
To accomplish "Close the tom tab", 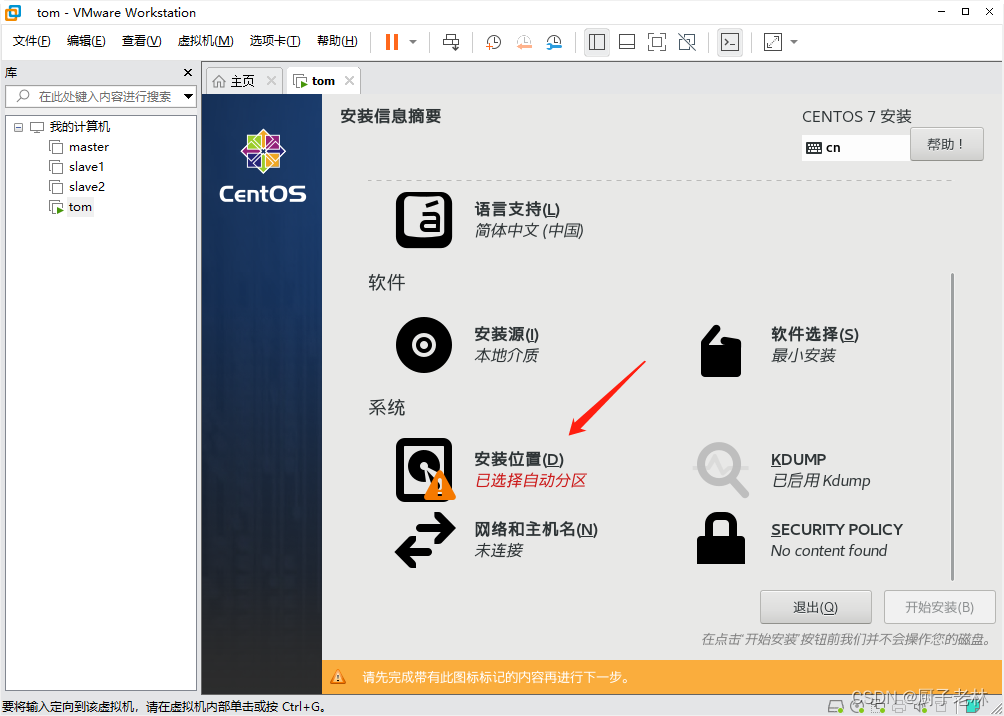I will click(349, 81).
